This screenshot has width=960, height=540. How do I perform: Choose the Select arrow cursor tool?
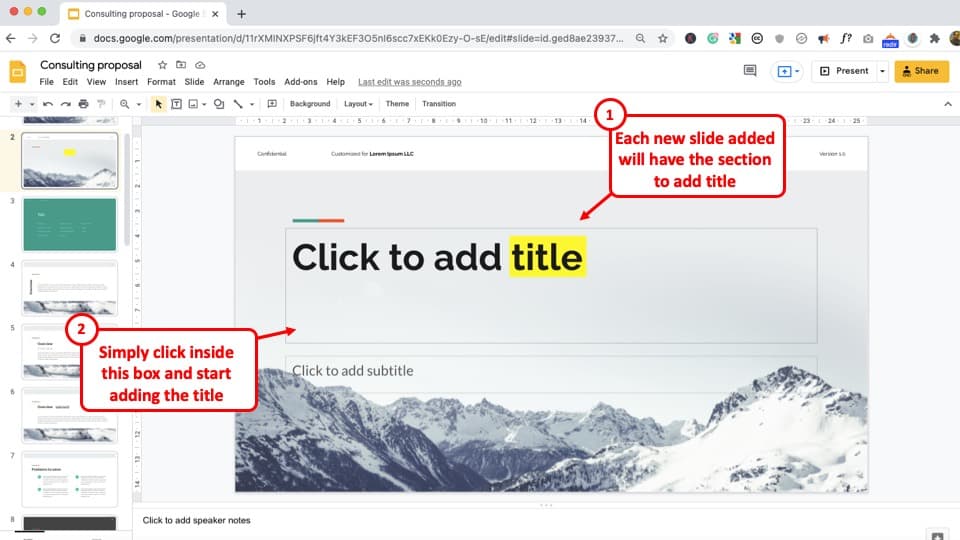[159, 104]
